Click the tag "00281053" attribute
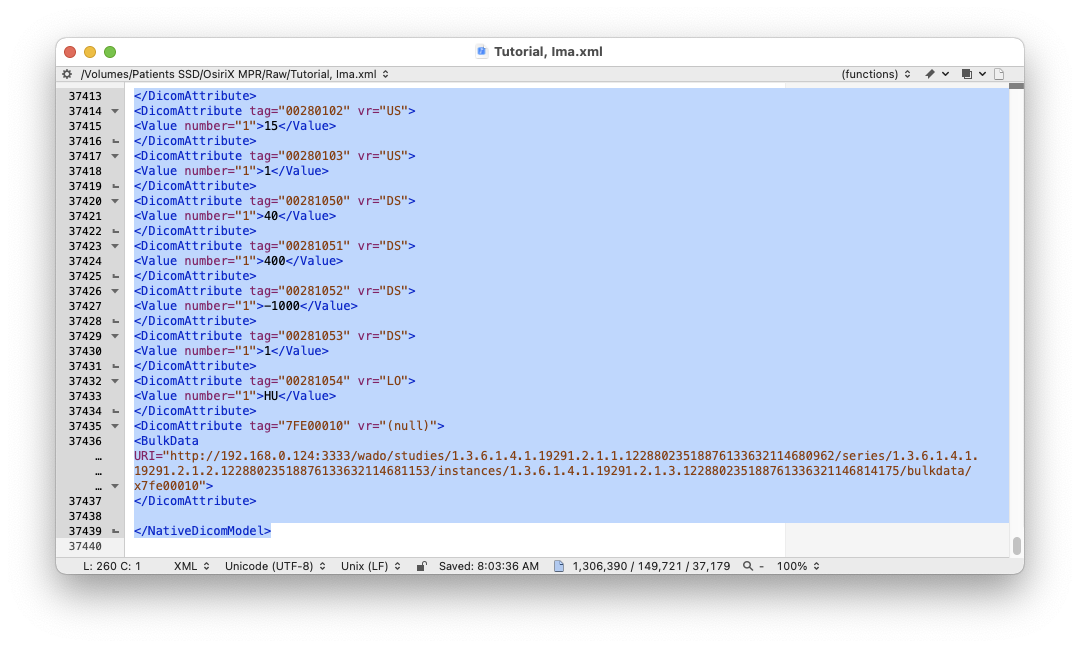Viewport: 1080px width, 648px height. 300,336
